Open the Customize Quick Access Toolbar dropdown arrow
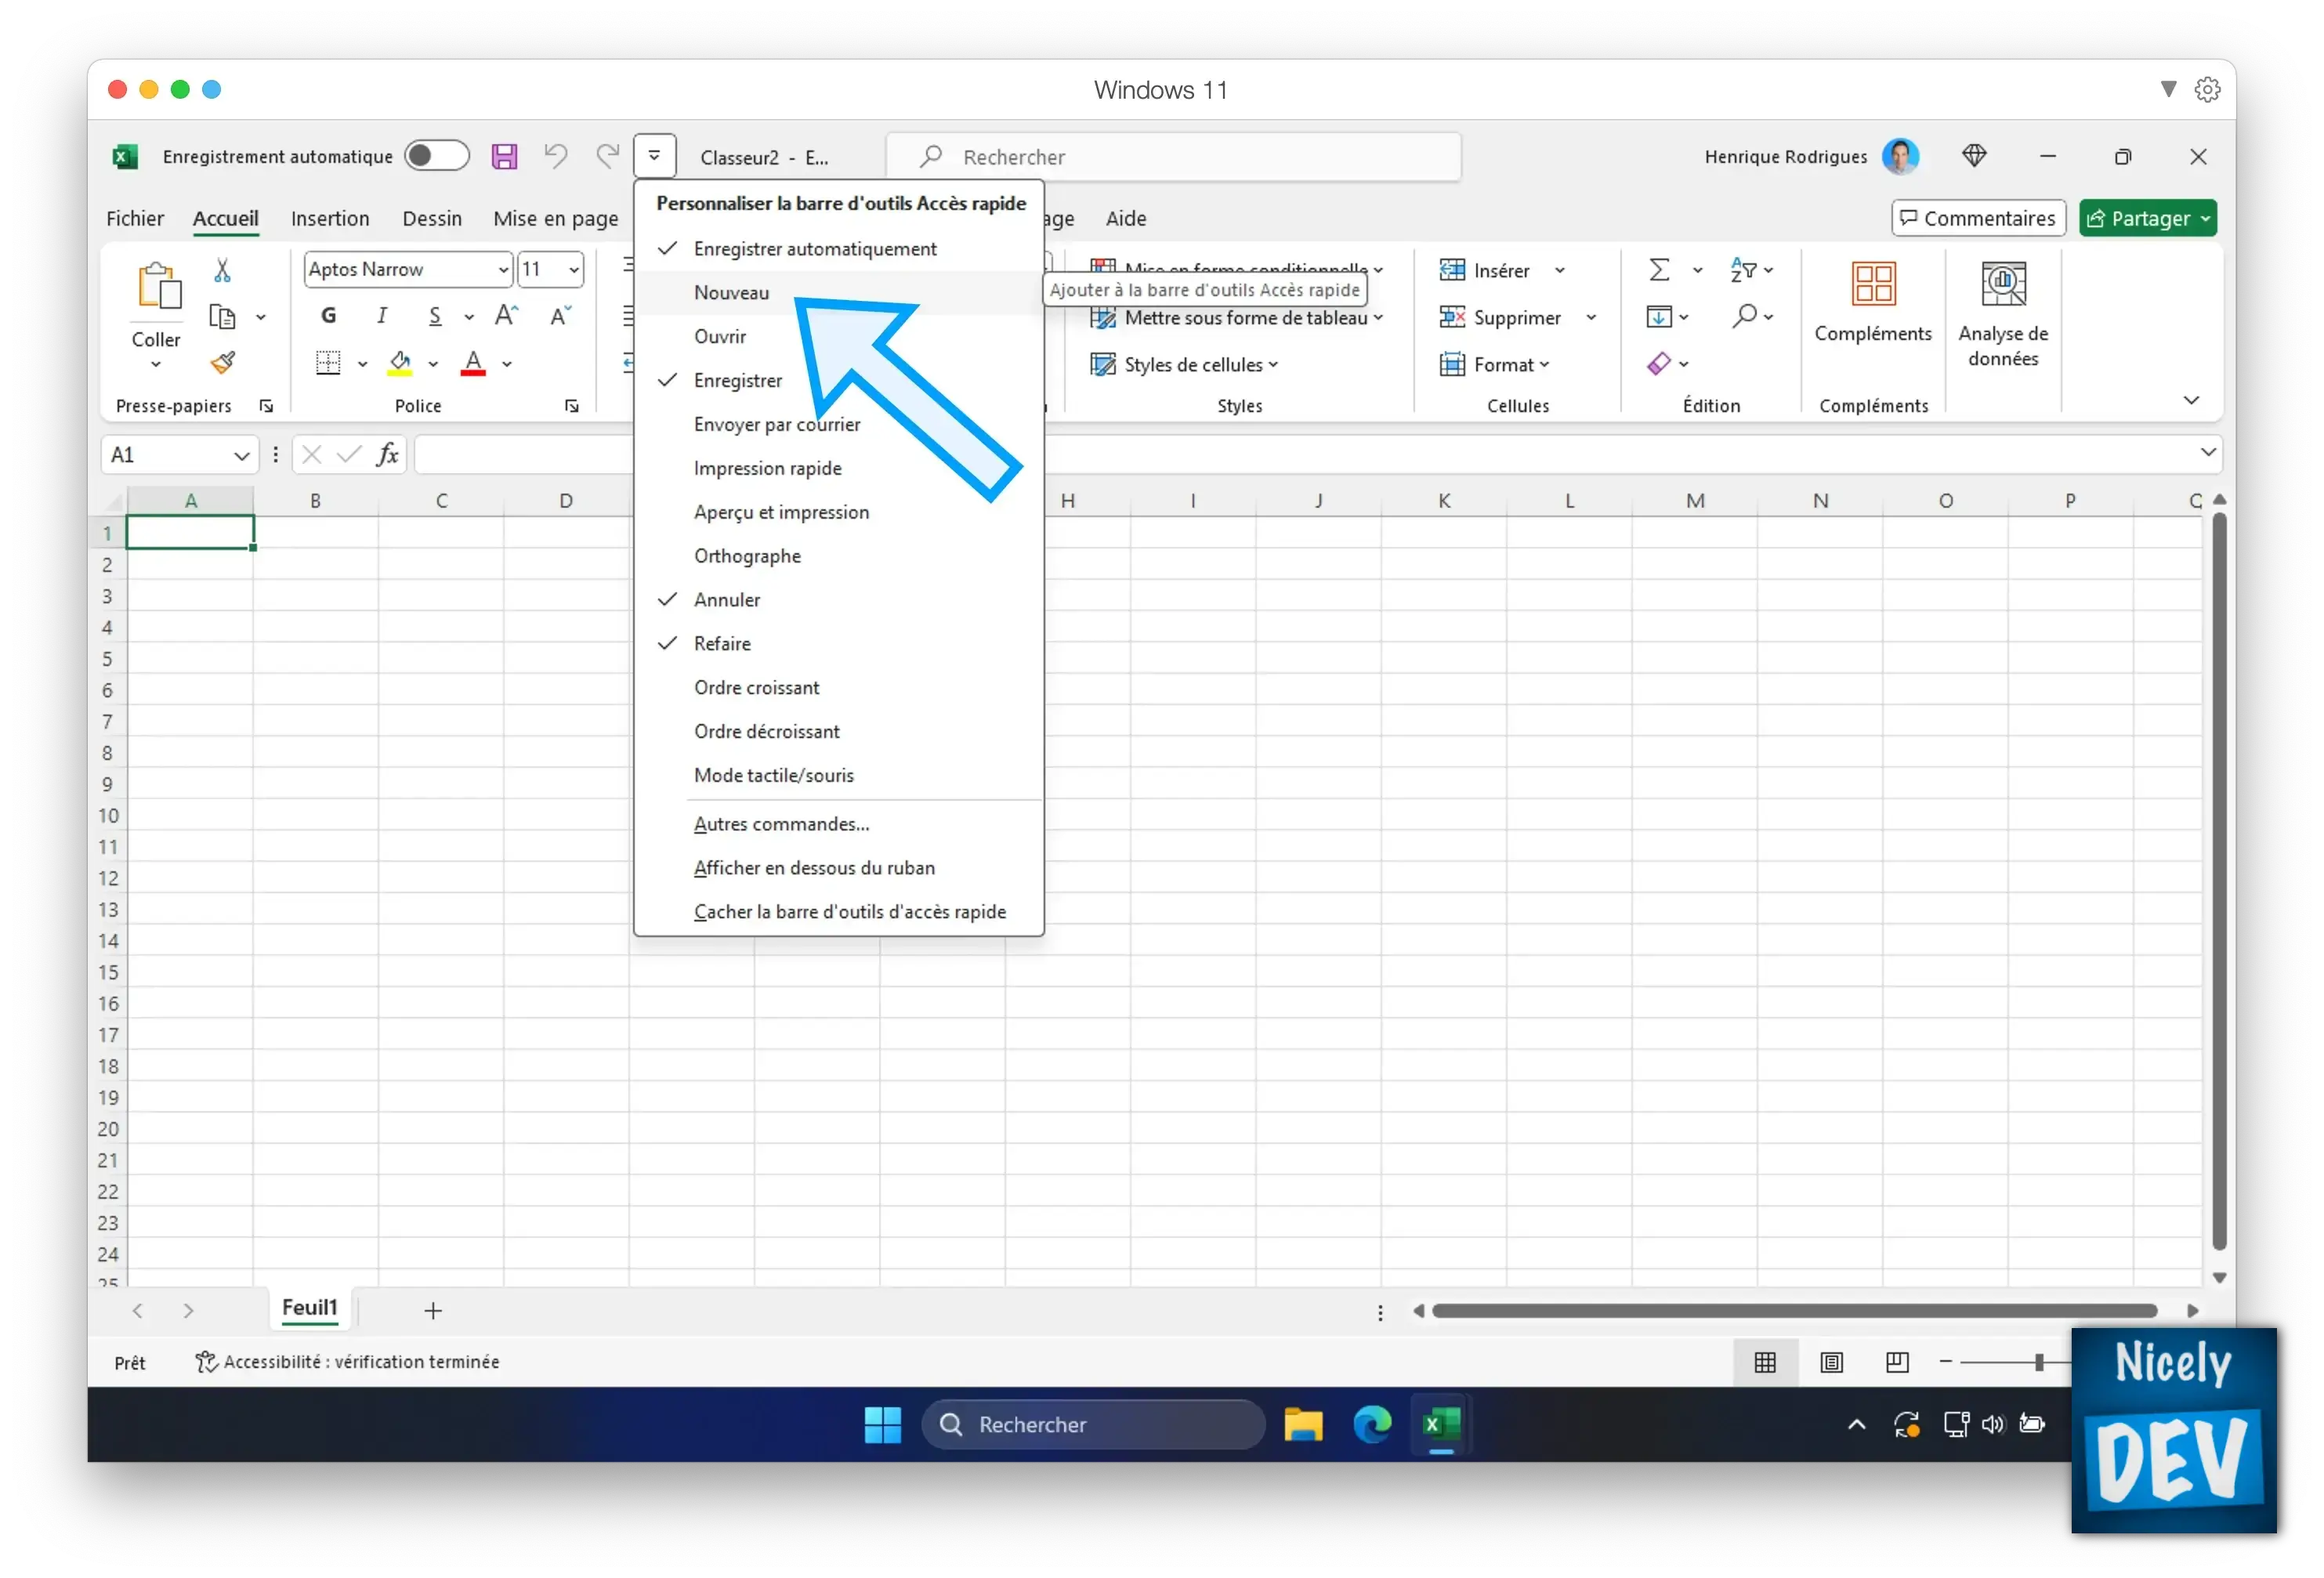This screenshot has height=1578, width=2324. point(654,156)
